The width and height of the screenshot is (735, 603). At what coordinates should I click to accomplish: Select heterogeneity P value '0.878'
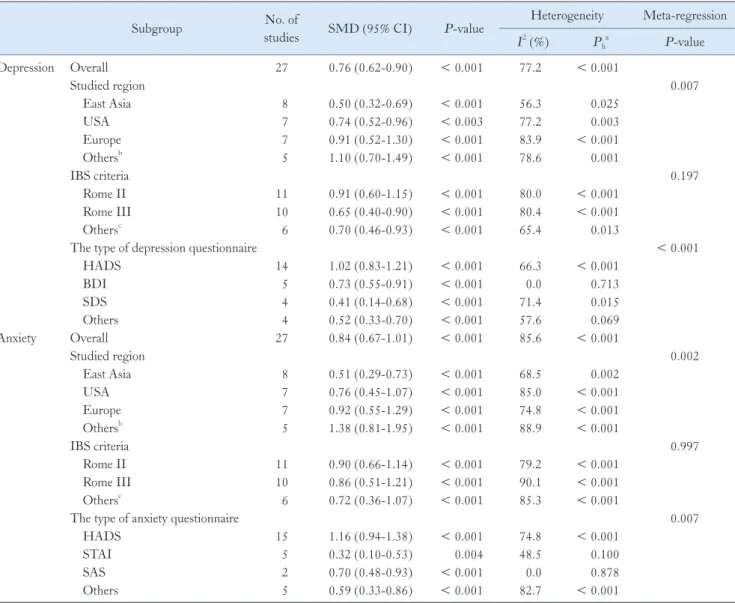[x=605, y=573]
